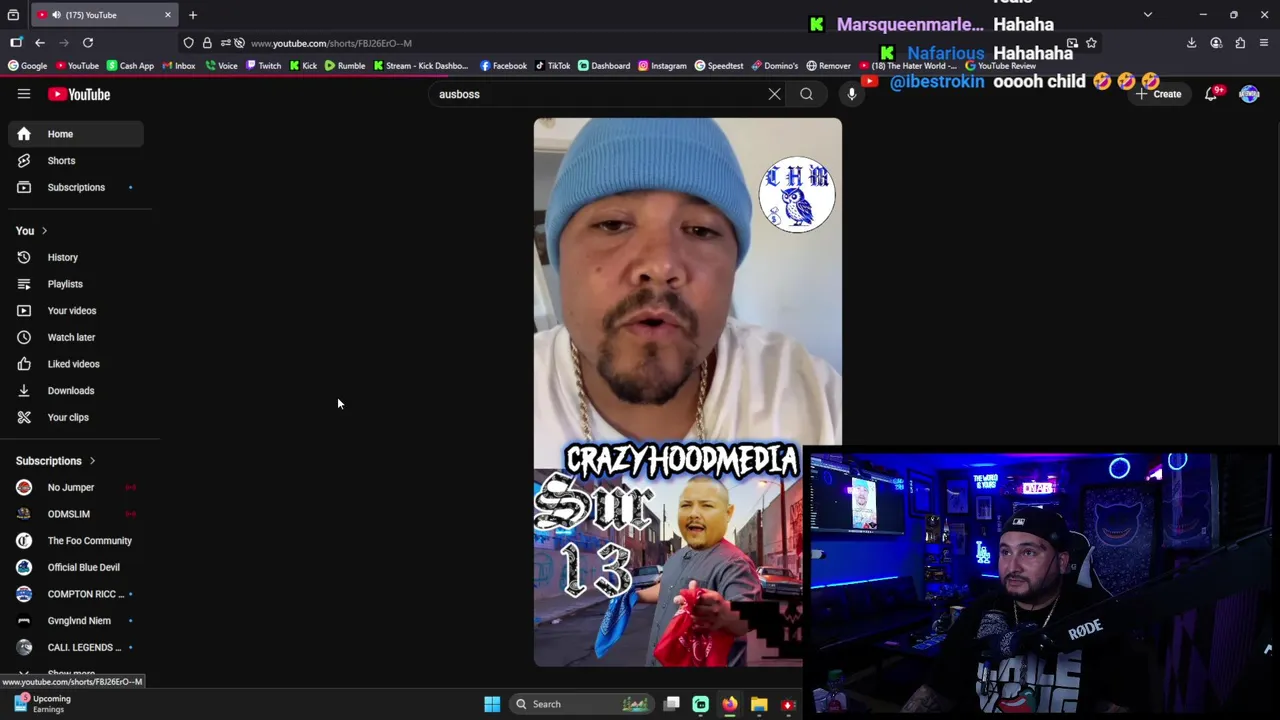
Task: Reload the page
Action: pyautogui.click(x=88, y=43)
